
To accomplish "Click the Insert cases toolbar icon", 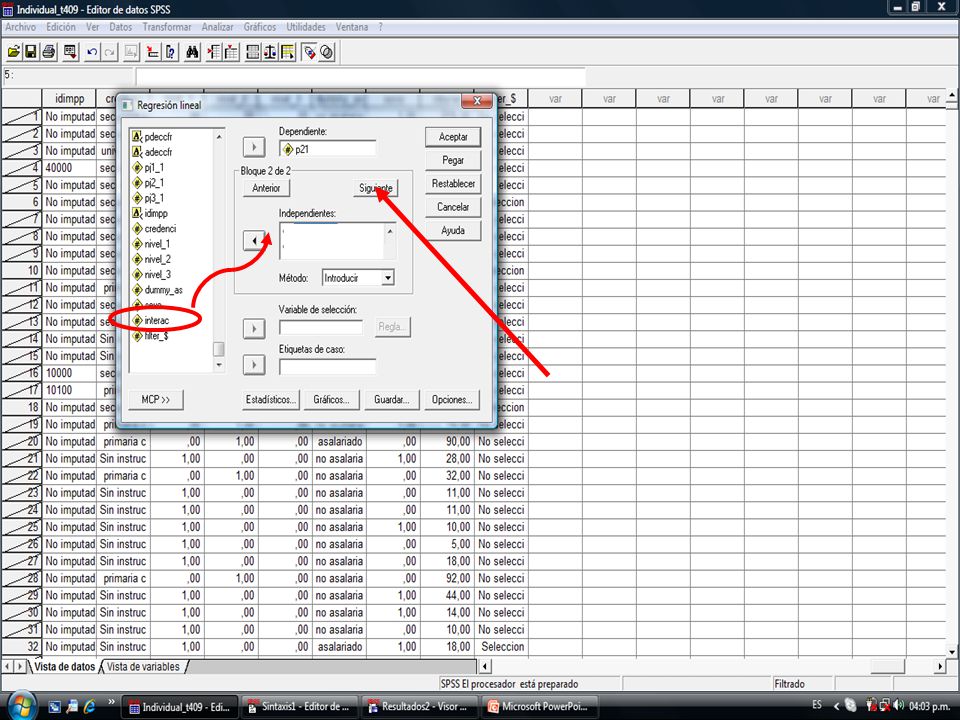I will (x=214, y=53).
